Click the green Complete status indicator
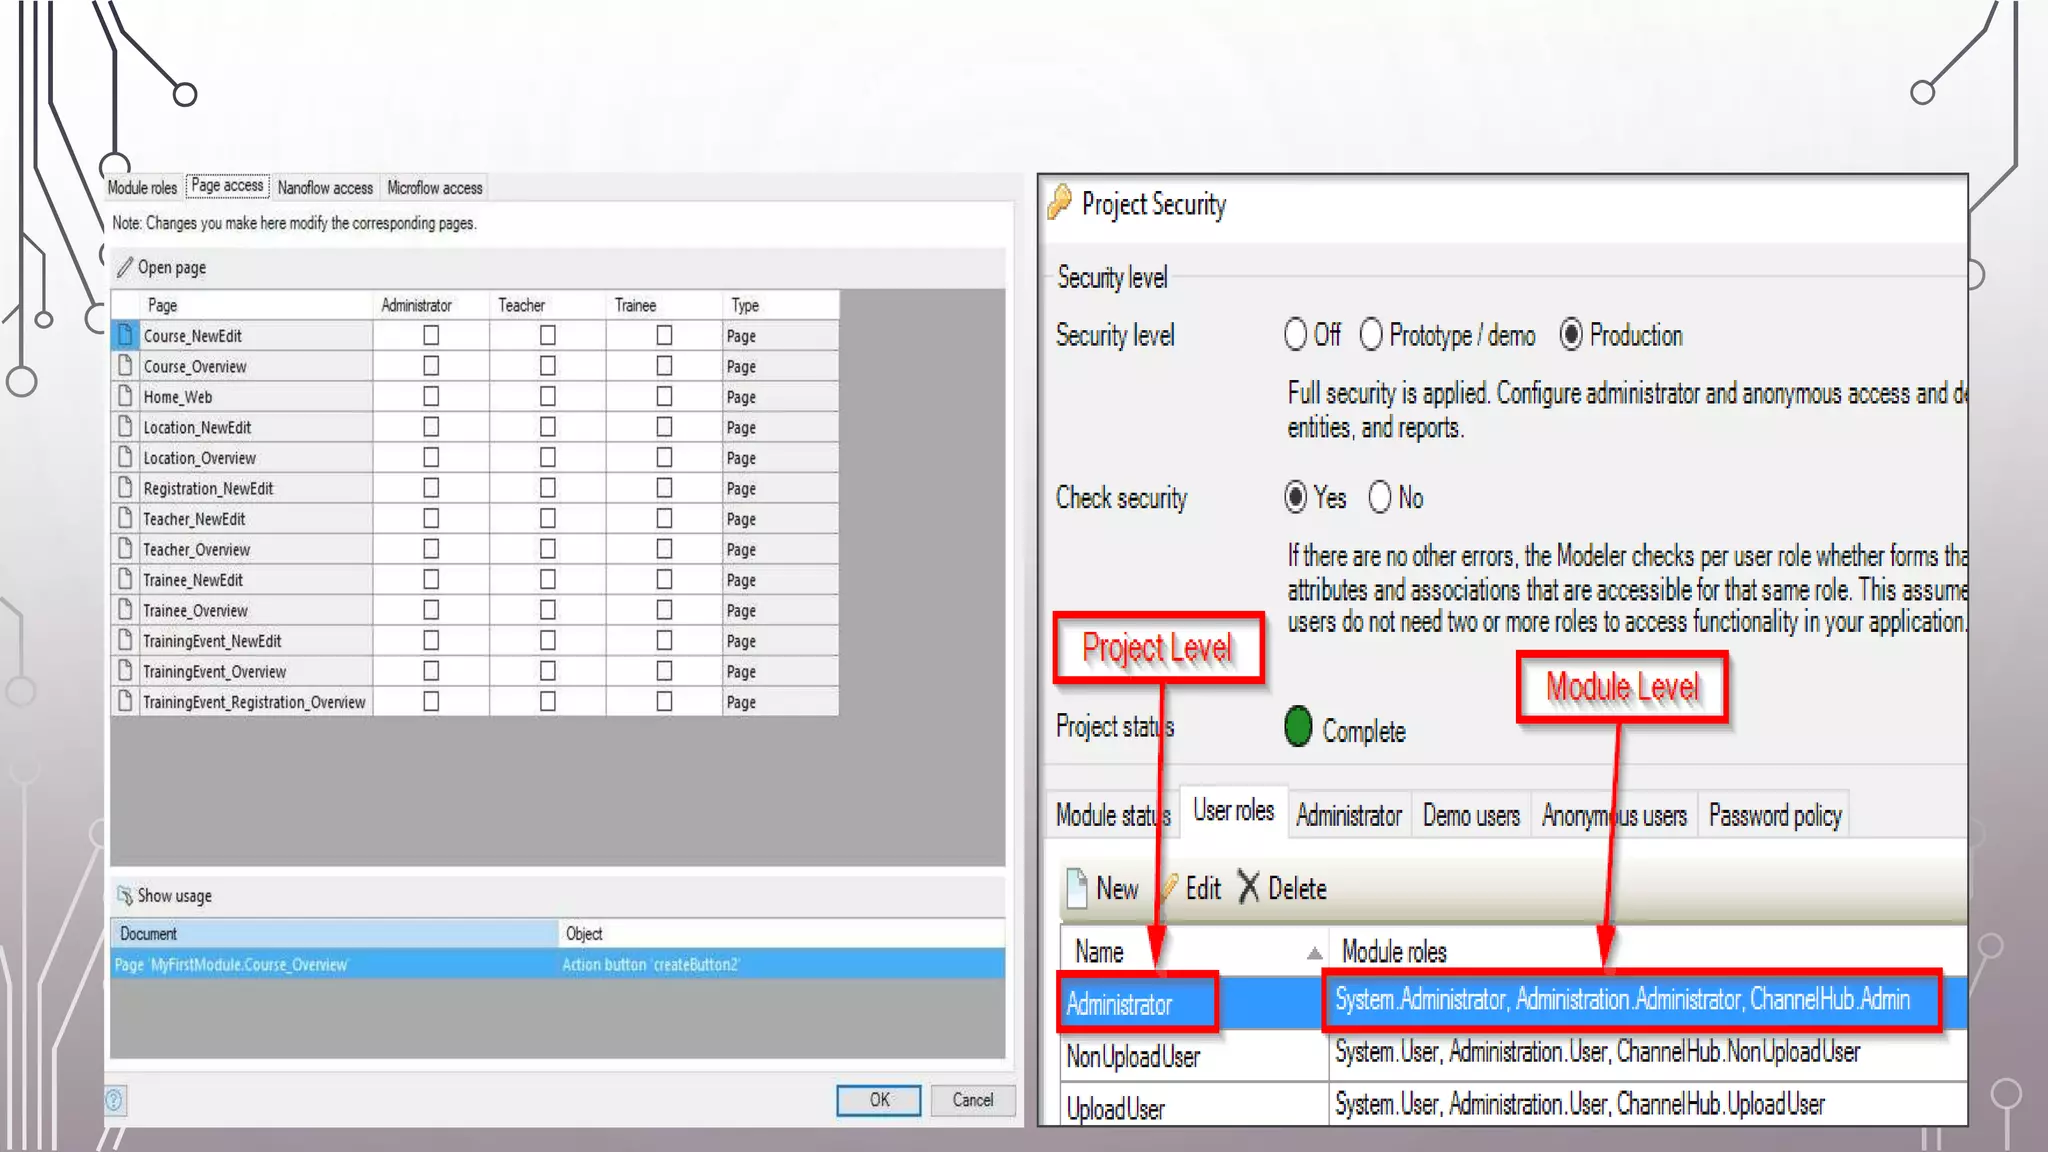The height and width of the screenshot is (1152, 2048). [x=1298, y=727]
